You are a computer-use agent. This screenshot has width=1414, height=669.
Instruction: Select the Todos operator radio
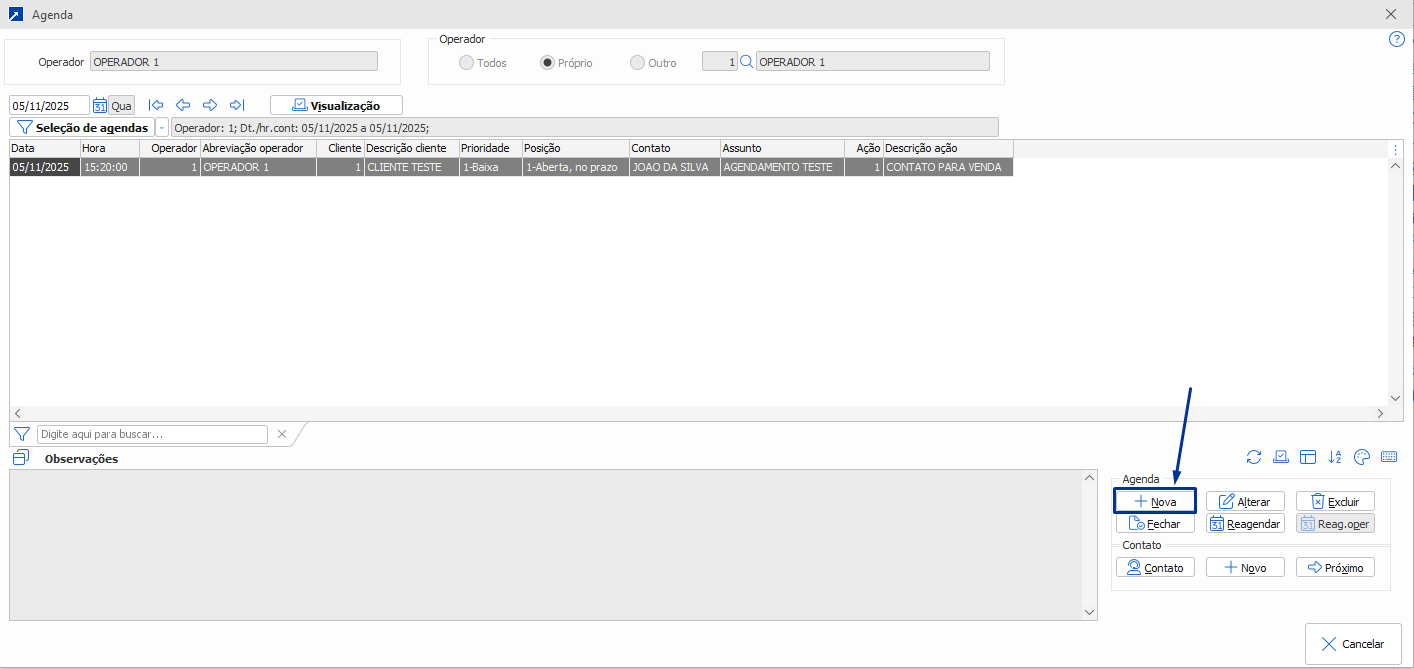point(466,62)
